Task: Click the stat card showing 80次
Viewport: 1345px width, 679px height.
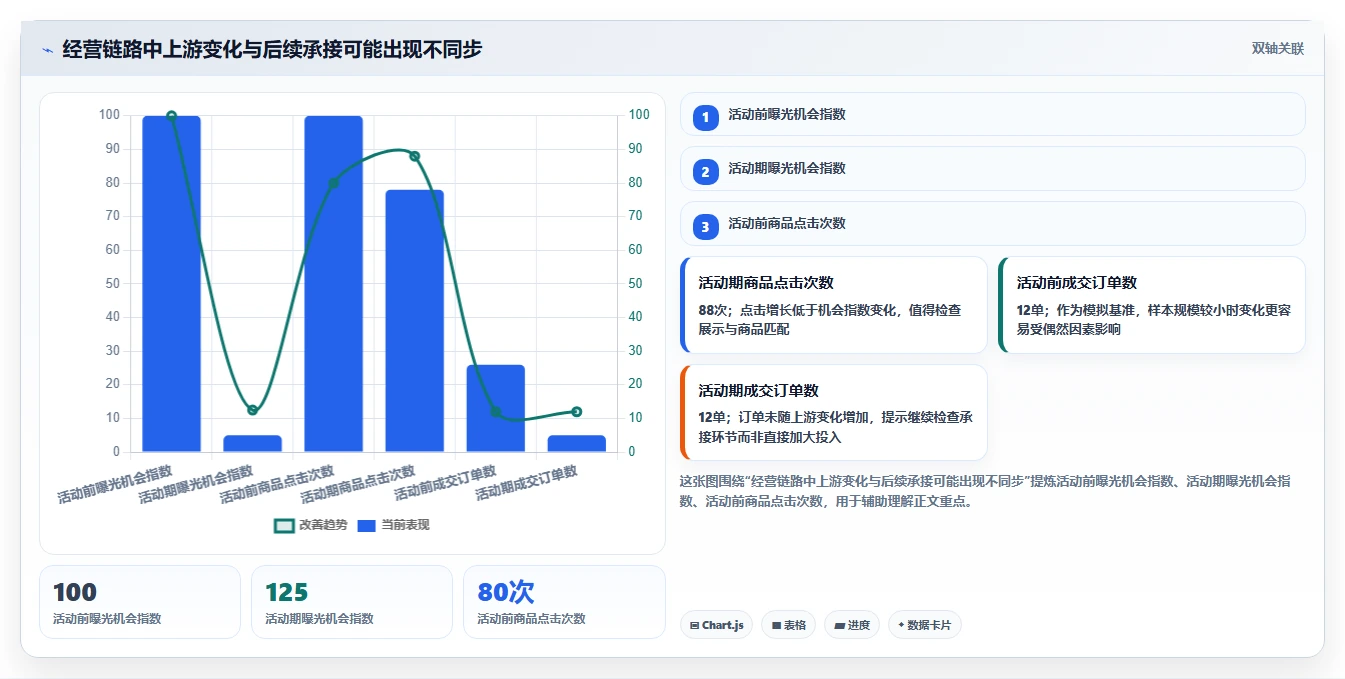Action: pyautogui.click(x=564, y=602)
